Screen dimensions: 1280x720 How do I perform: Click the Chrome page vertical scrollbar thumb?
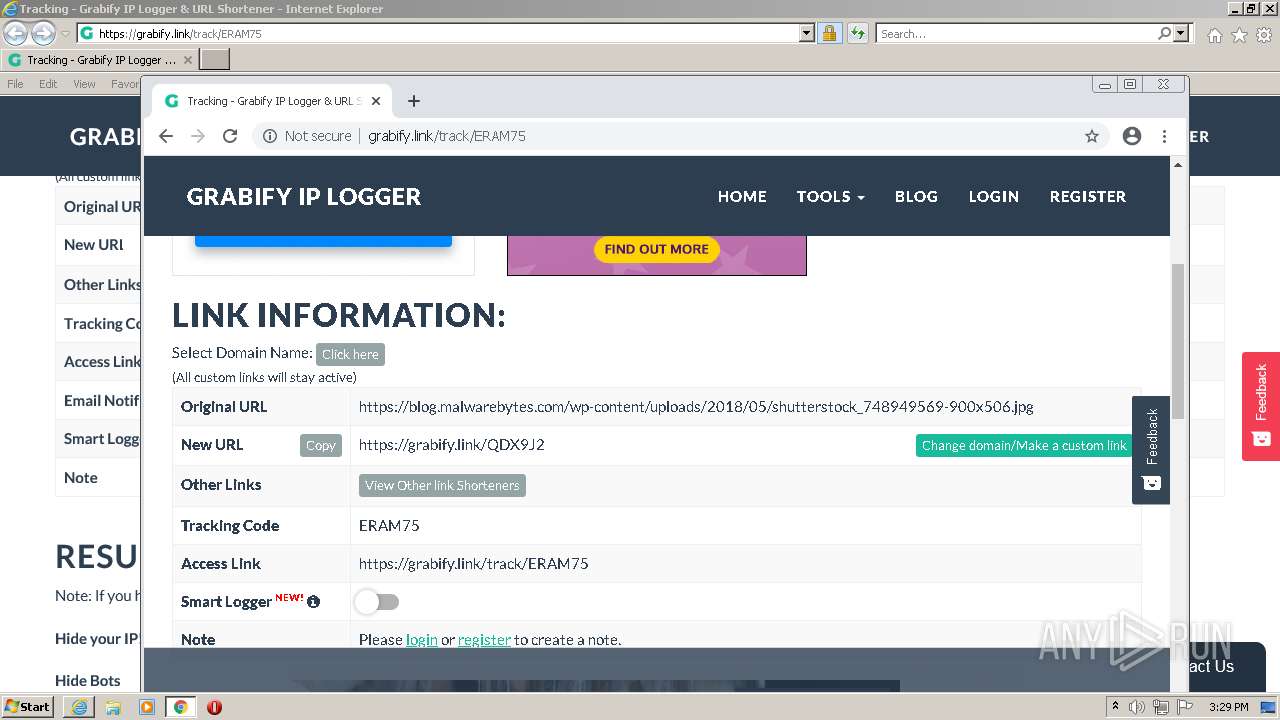click(x=1178, y=340)
